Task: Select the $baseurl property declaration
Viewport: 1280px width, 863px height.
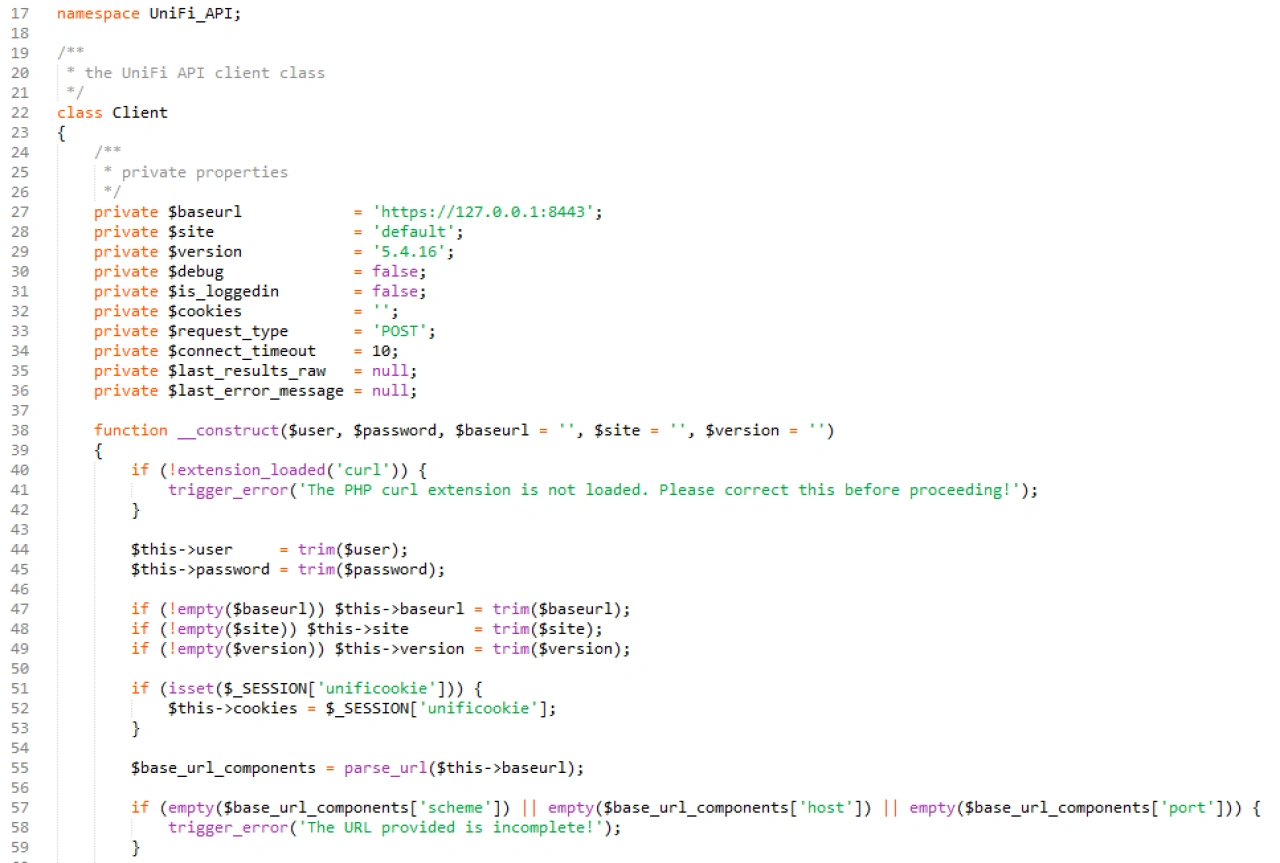Action: (205, 211)
